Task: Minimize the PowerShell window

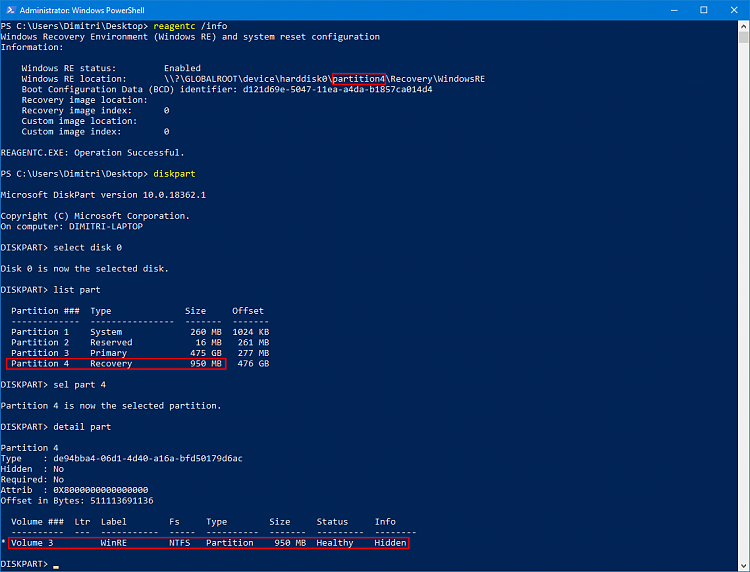Action: click(674, 10)
